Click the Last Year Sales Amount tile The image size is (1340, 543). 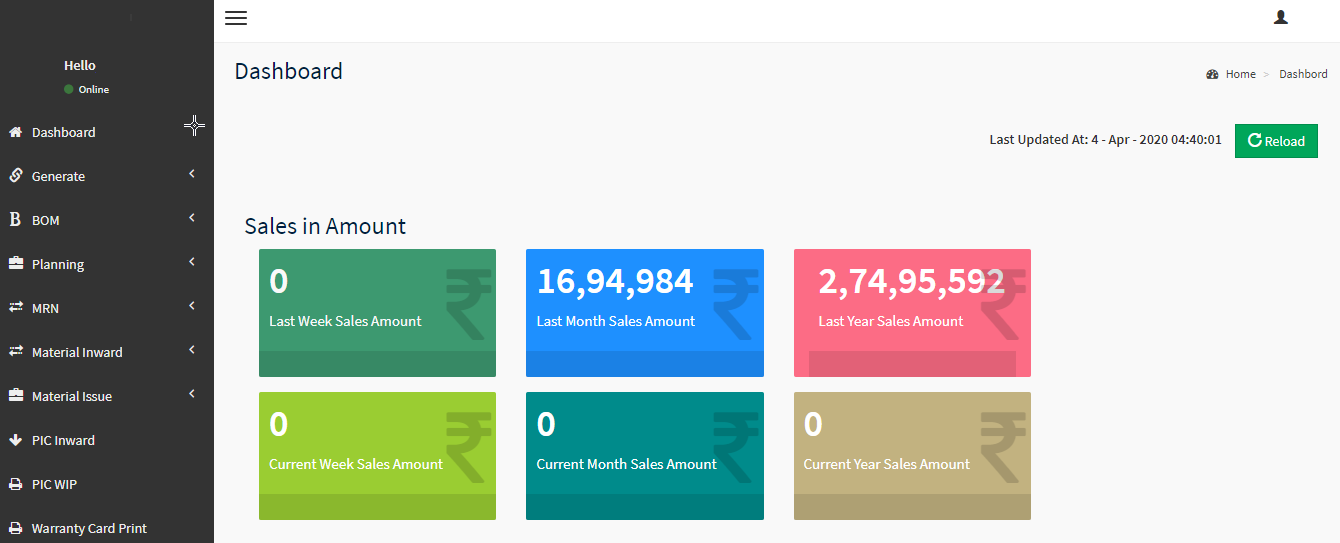coord(911,312)
